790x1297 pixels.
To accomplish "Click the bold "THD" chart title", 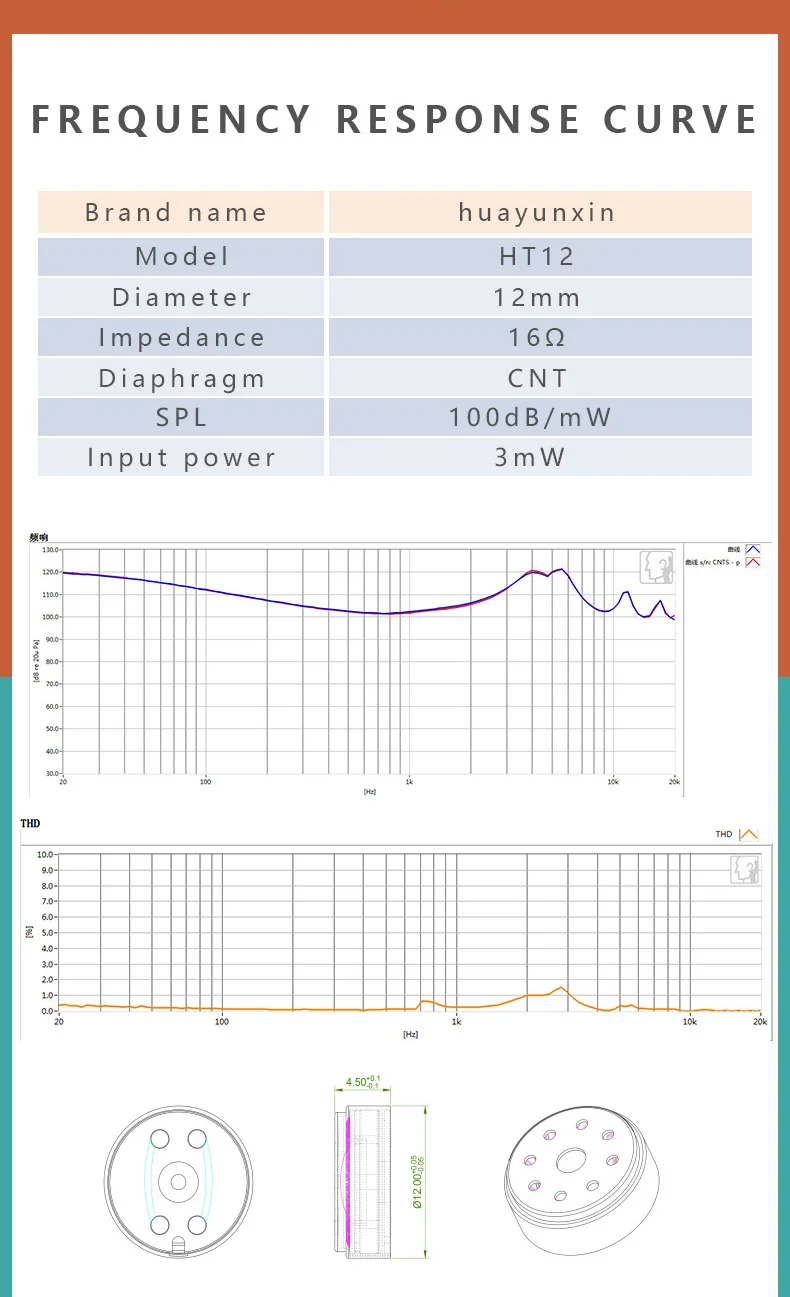I will click(x=31, y=823).
